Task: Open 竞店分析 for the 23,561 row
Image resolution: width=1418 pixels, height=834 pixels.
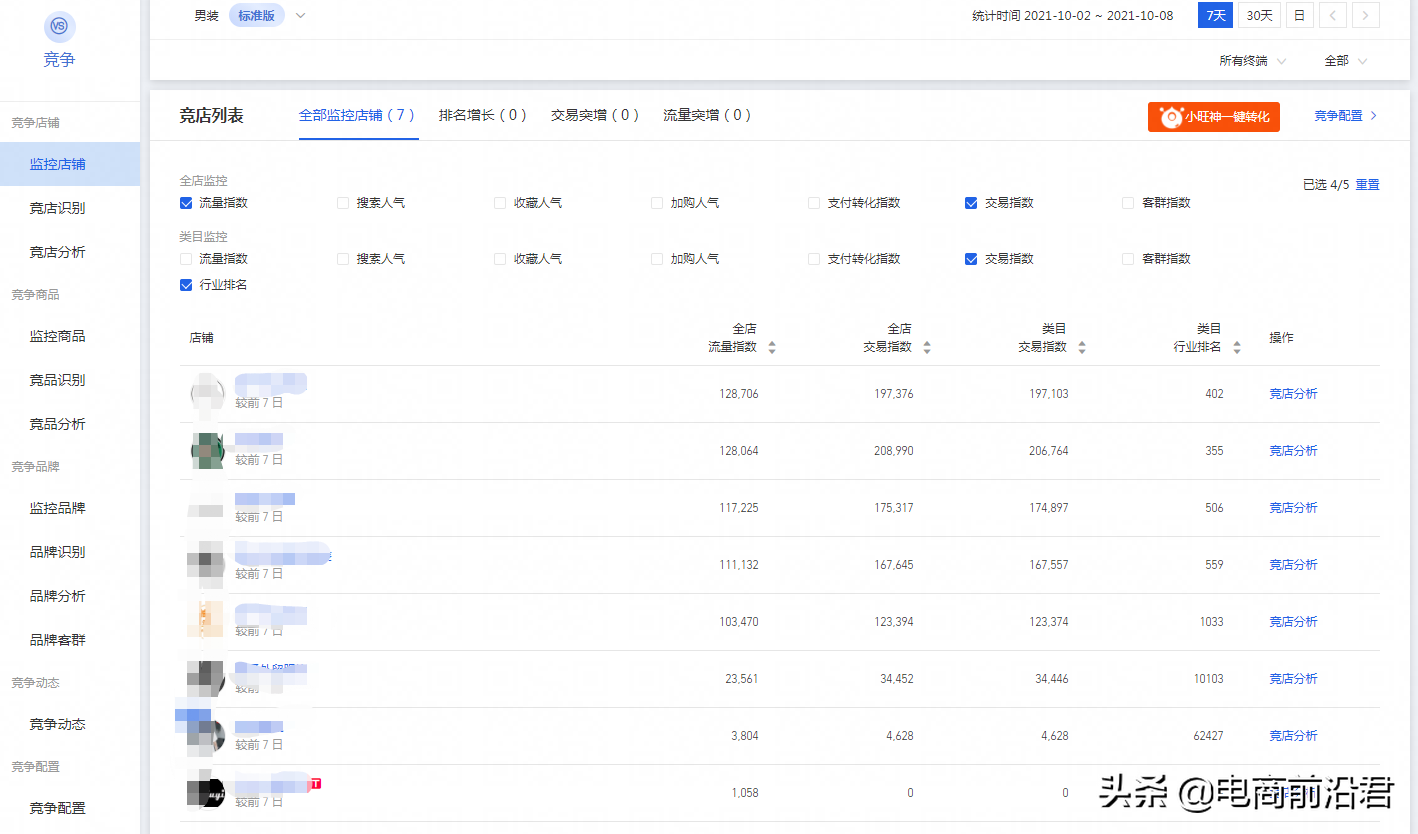Action: (x=1293, y=679)
